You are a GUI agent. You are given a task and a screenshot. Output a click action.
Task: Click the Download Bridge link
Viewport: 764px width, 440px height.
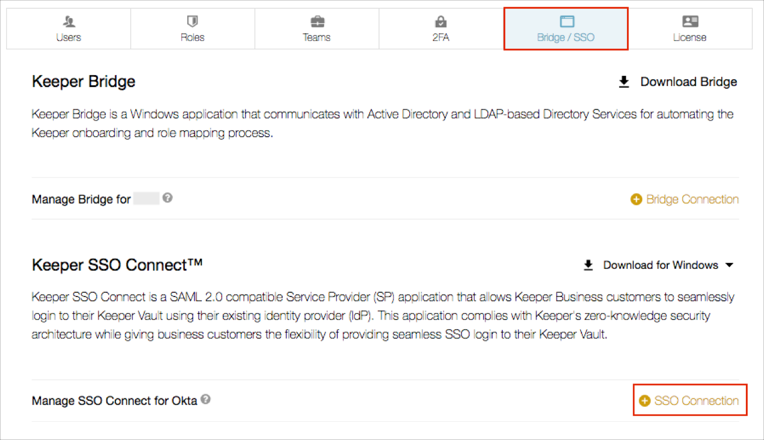688,82
